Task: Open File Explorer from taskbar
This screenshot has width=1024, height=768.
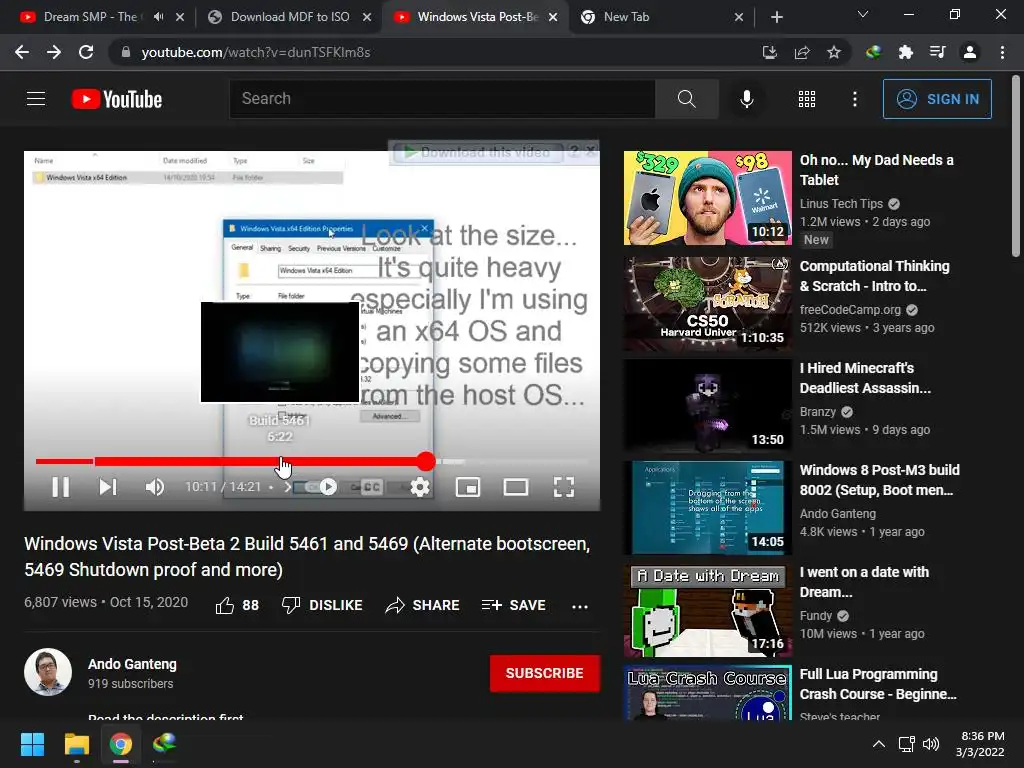Action: point(76,744)
